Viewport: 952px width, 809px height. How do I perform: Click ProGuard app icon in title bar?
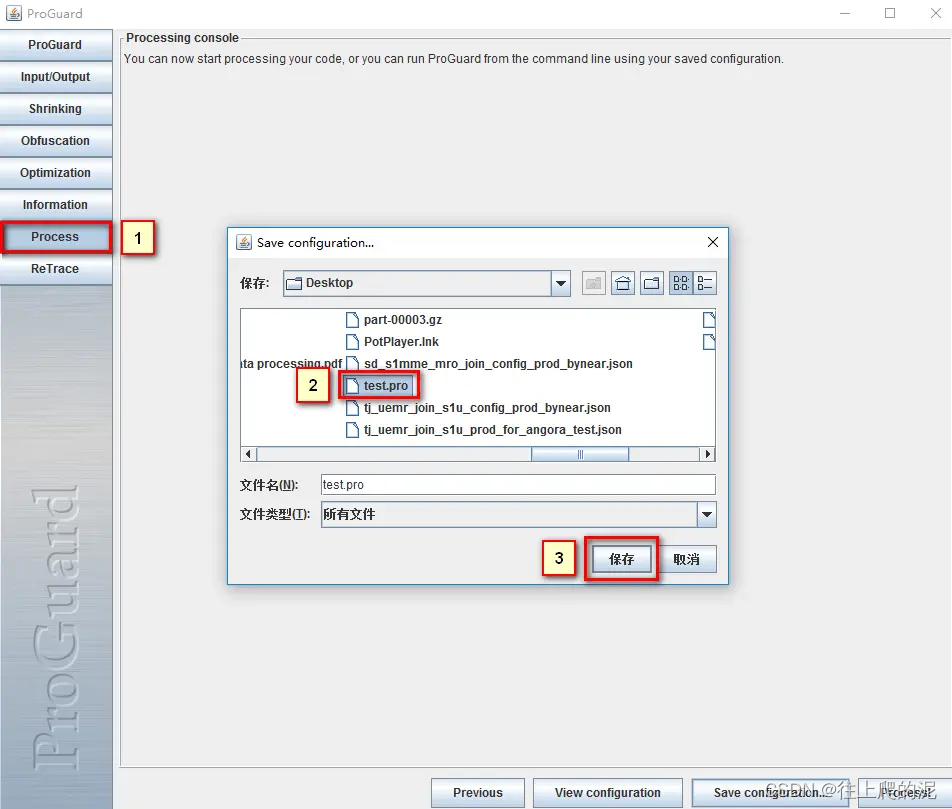click(x=13, y=13)
